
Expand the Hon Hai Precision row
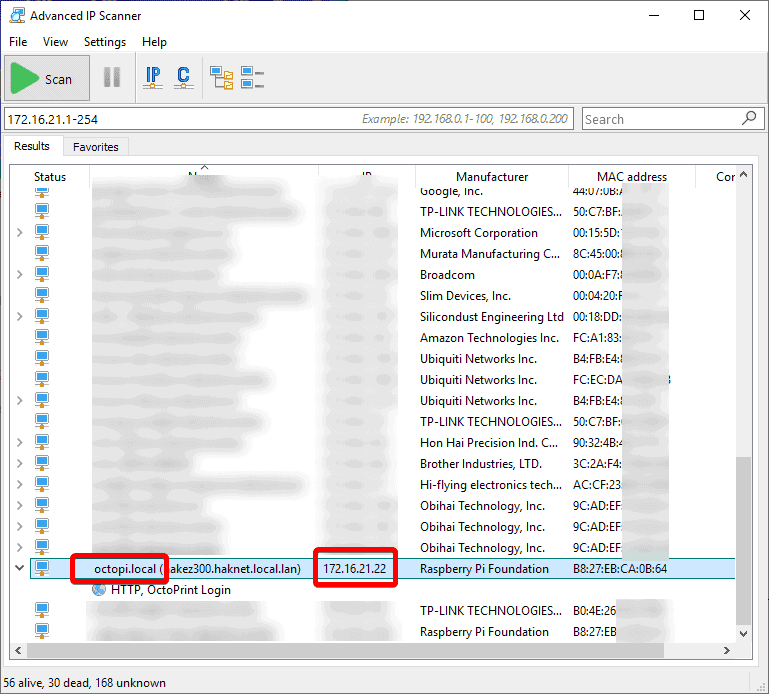pyautogui.click(x=20, y=442)
